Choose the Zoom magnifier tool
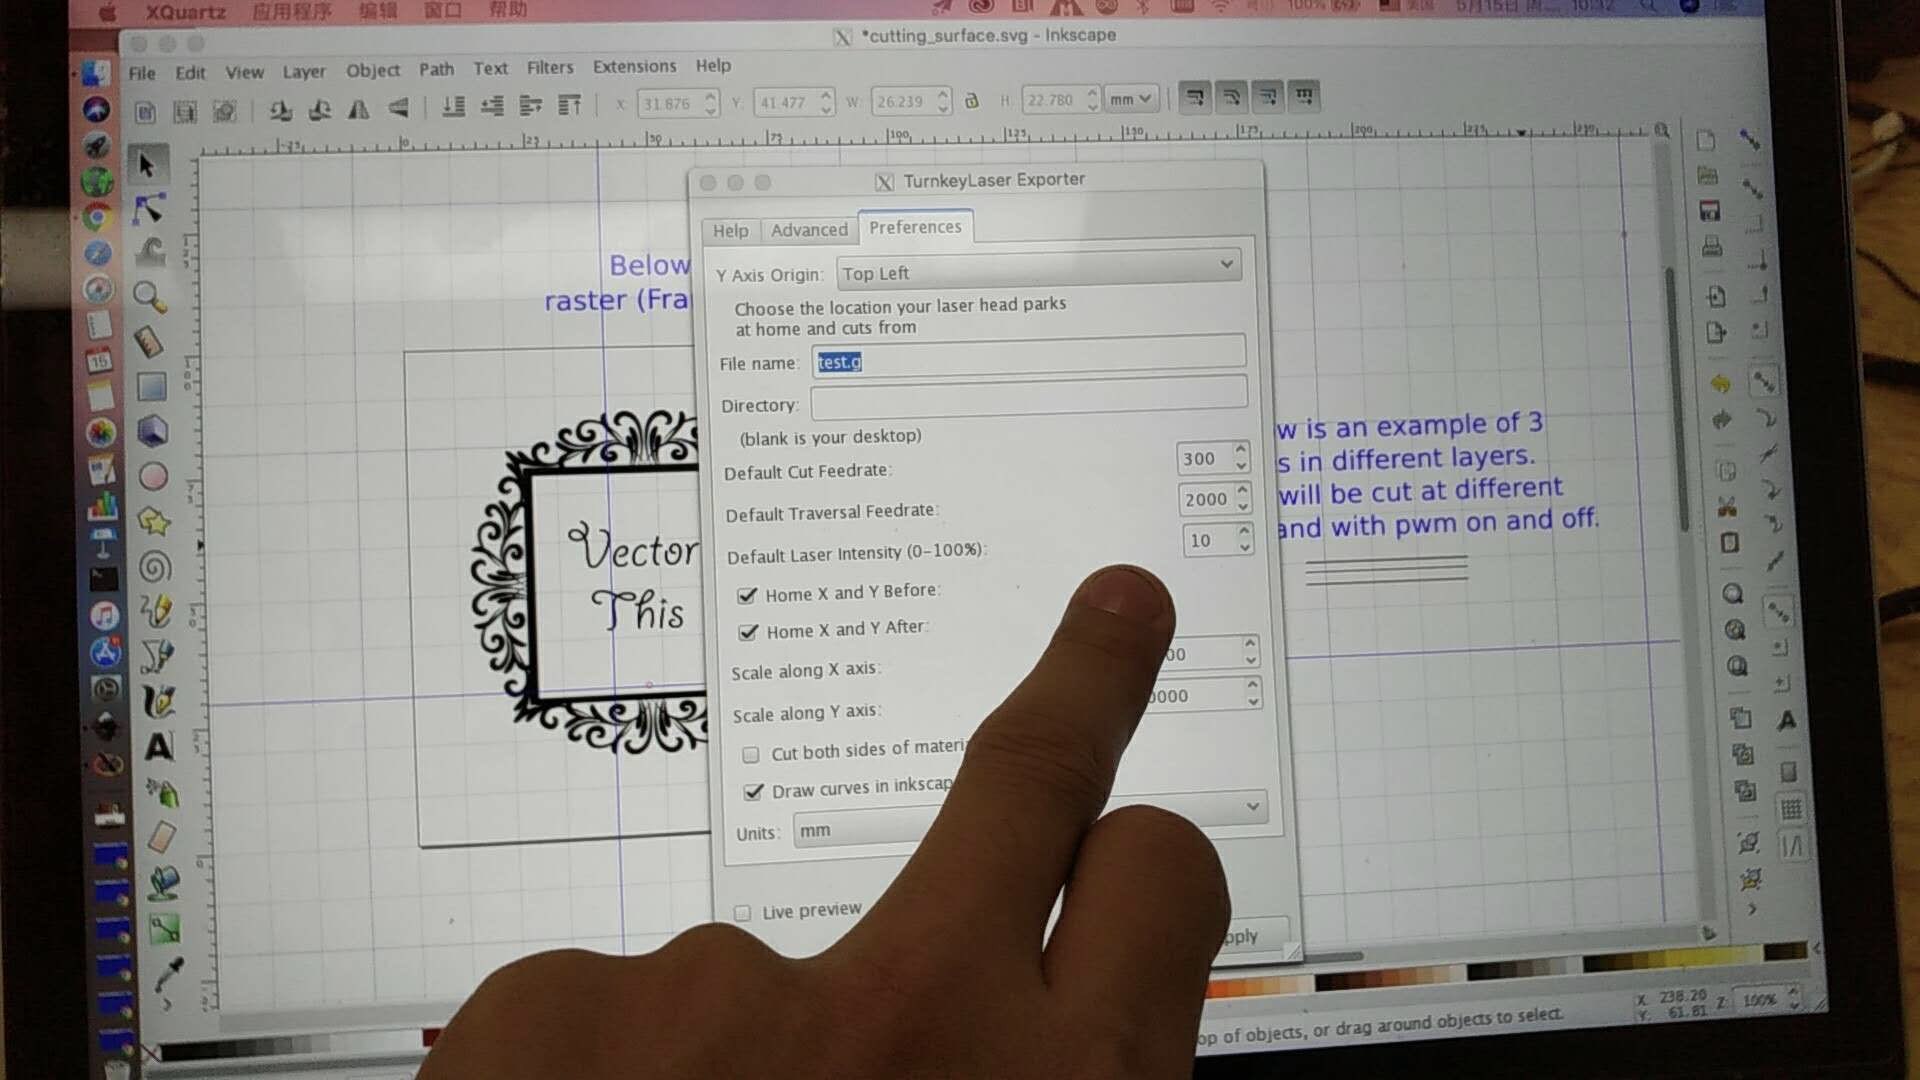Image resolution: width=1920 pixels, height=1080 pixels. [x=149, y=296]
